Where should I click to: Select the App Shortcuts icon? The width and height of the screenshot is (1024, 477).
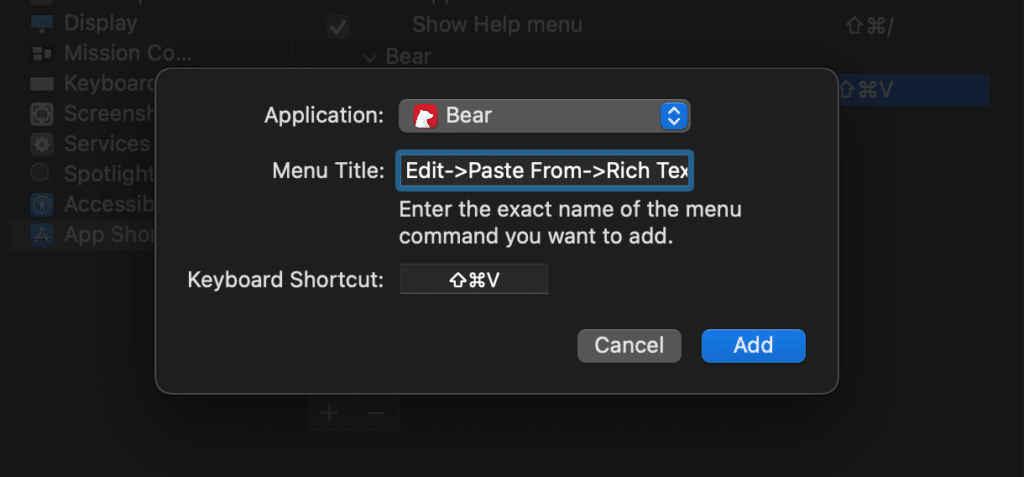[x=42, y=235]
